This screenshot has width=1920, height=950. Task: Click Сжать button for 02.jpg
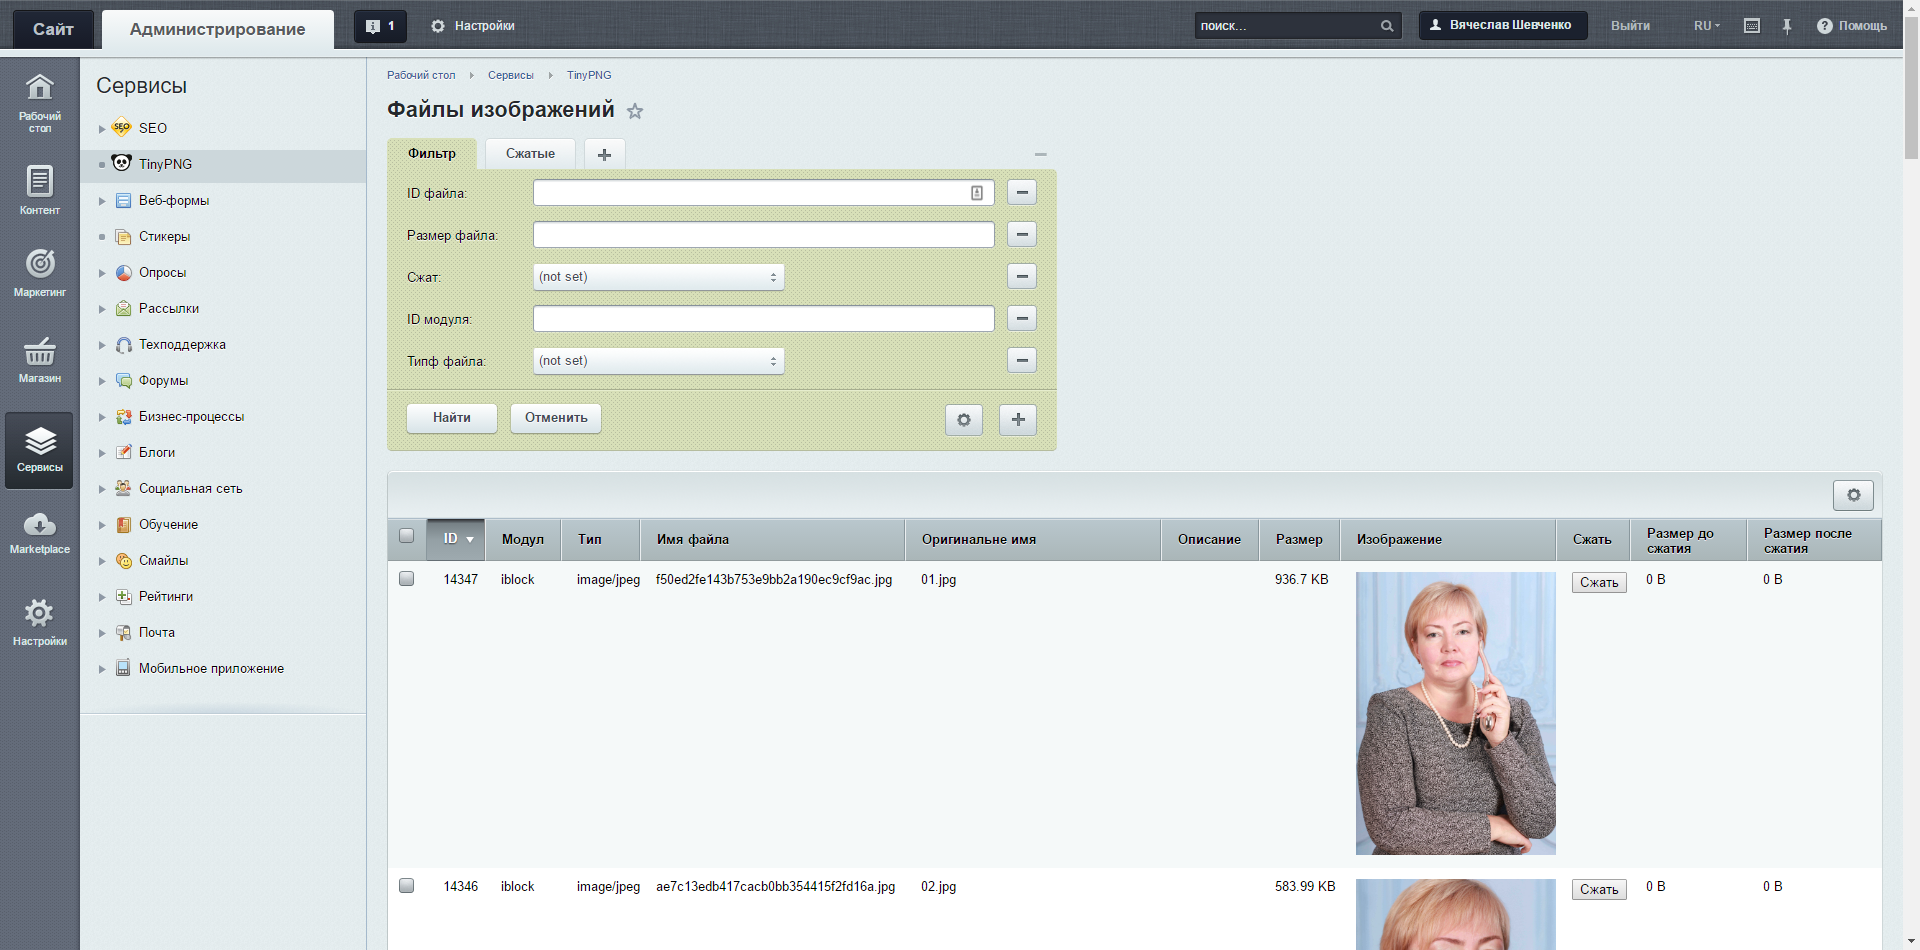click(x=1599, y=889)
